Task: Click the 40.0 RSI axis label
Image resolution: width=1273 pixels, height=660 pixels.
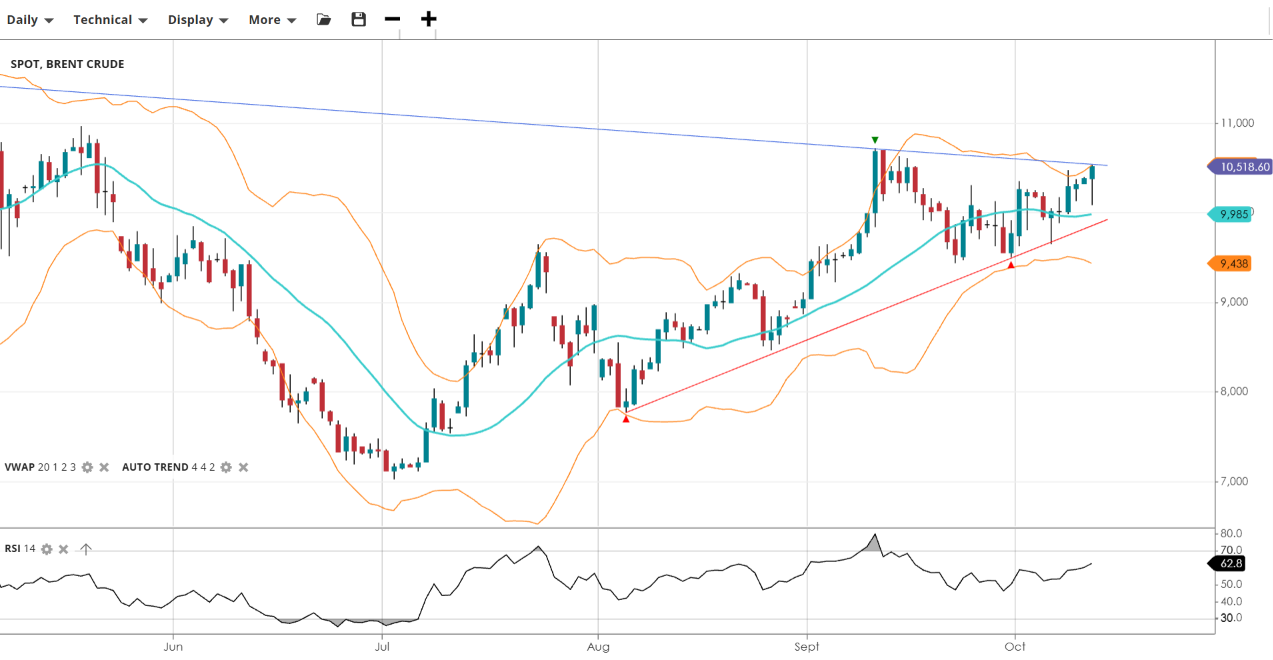Action: [1231, 601]
